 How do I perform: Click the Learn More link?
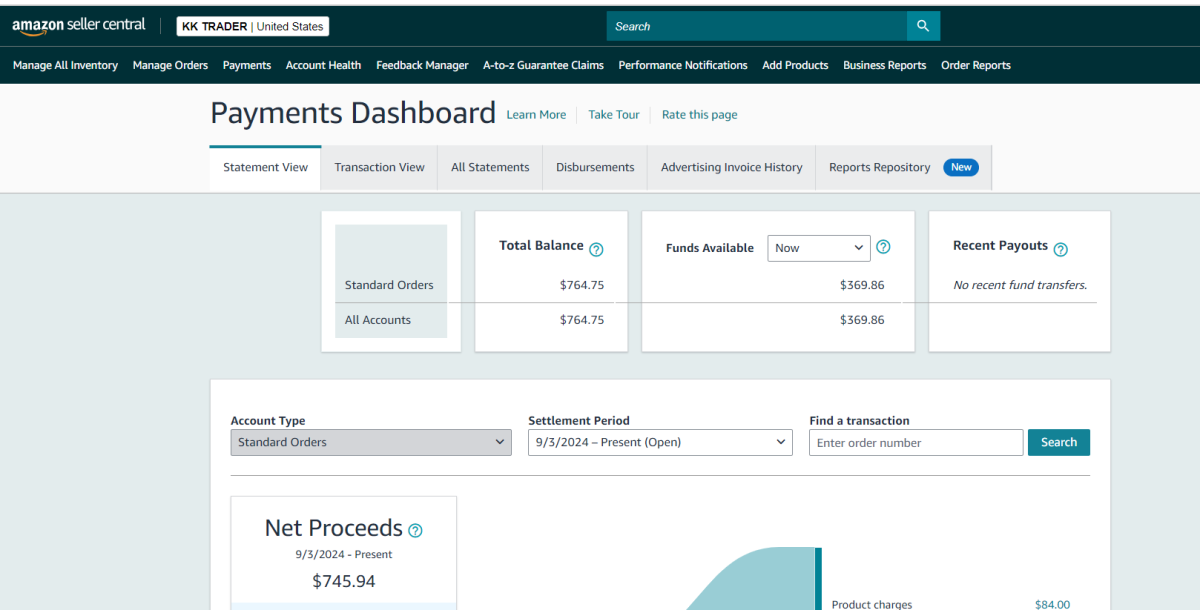536,115
